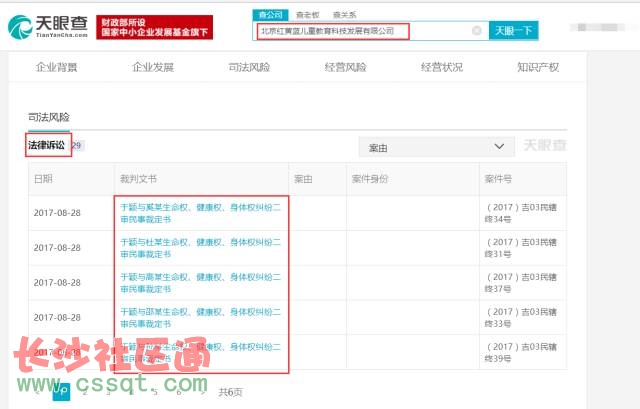Open the 于颖与杜某 judgment document link
Screen dimensions: 640x409
(x=200, y=248)
